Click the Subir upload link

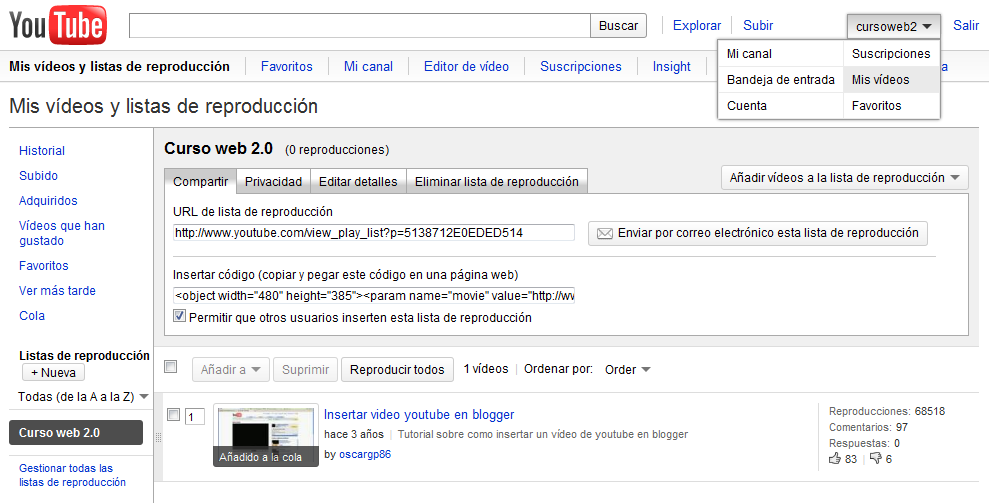click(x=758, y=25)
